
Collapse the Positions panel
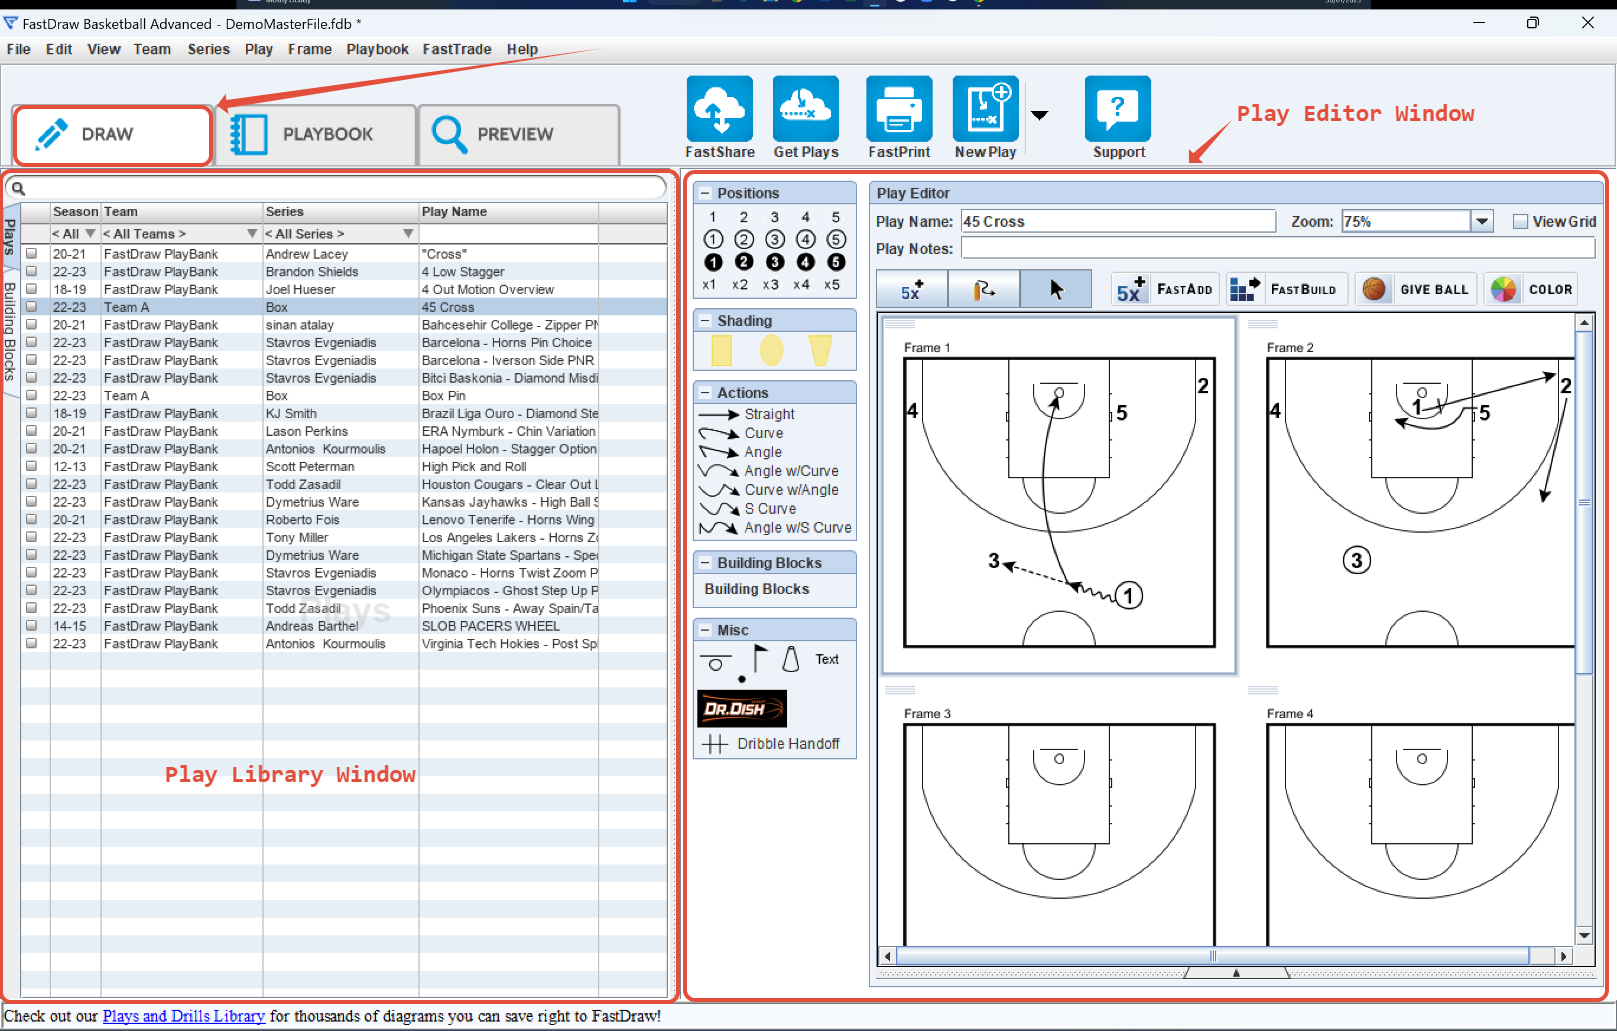click(705, 194)
